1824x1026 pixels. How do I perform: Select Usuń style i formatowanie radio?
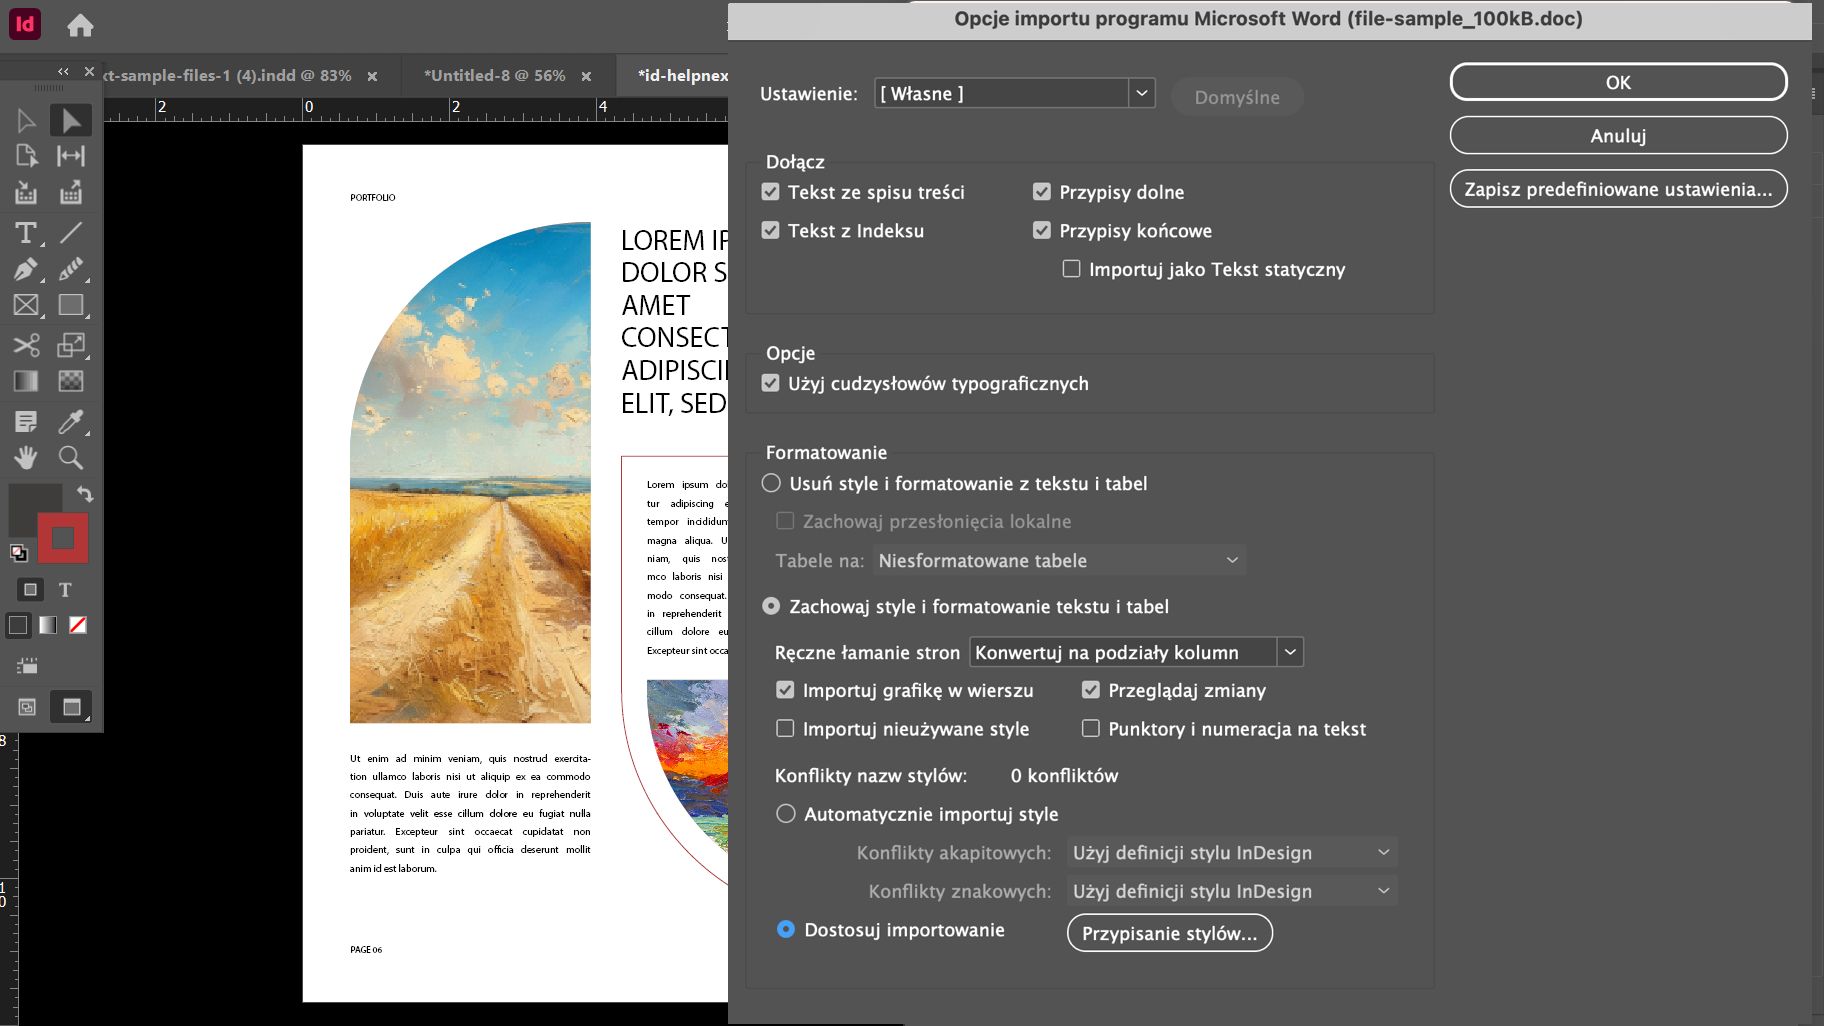coord(771,483)
